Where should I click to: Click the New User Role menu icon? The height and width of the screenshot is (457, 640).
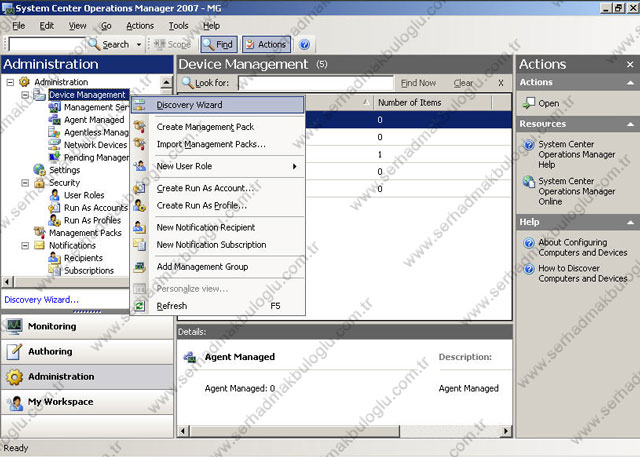(x=140, y=166)
